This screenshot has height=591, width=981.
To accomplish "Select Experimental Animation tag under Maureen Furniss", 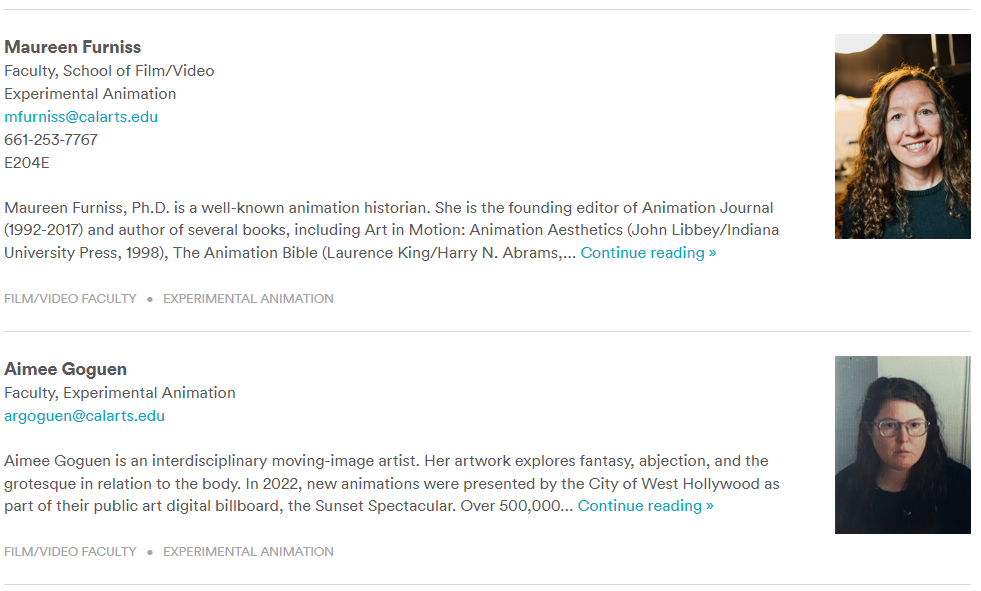I will click(x=248, y=299).
